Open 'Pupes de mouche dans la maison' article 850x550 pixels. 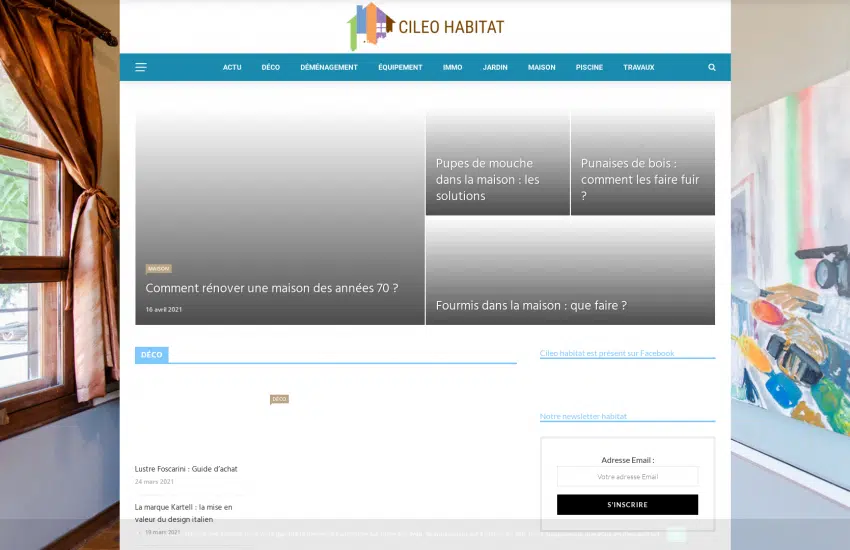(x=487, y=179)
